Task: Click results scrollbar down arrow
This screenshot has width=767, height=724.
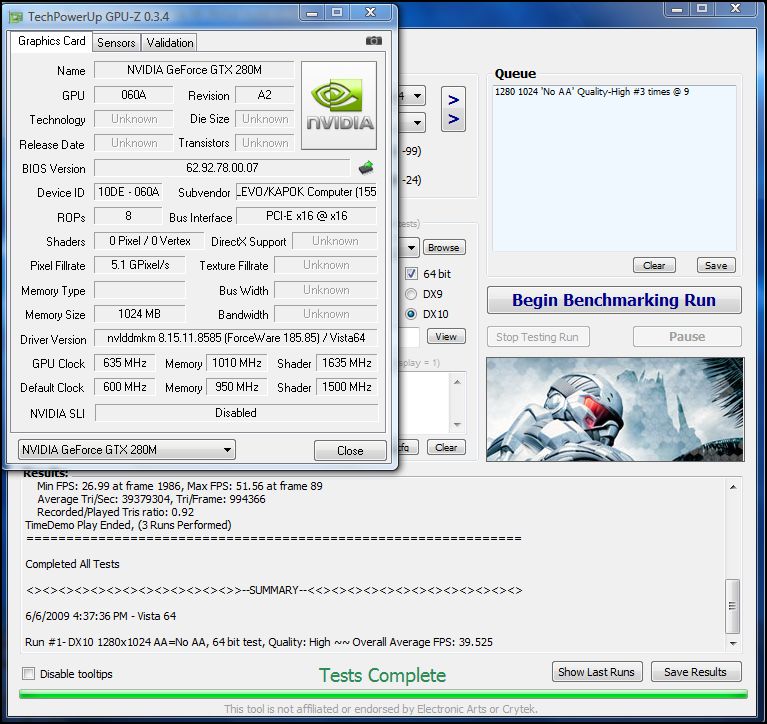Action: coord(733,643)
